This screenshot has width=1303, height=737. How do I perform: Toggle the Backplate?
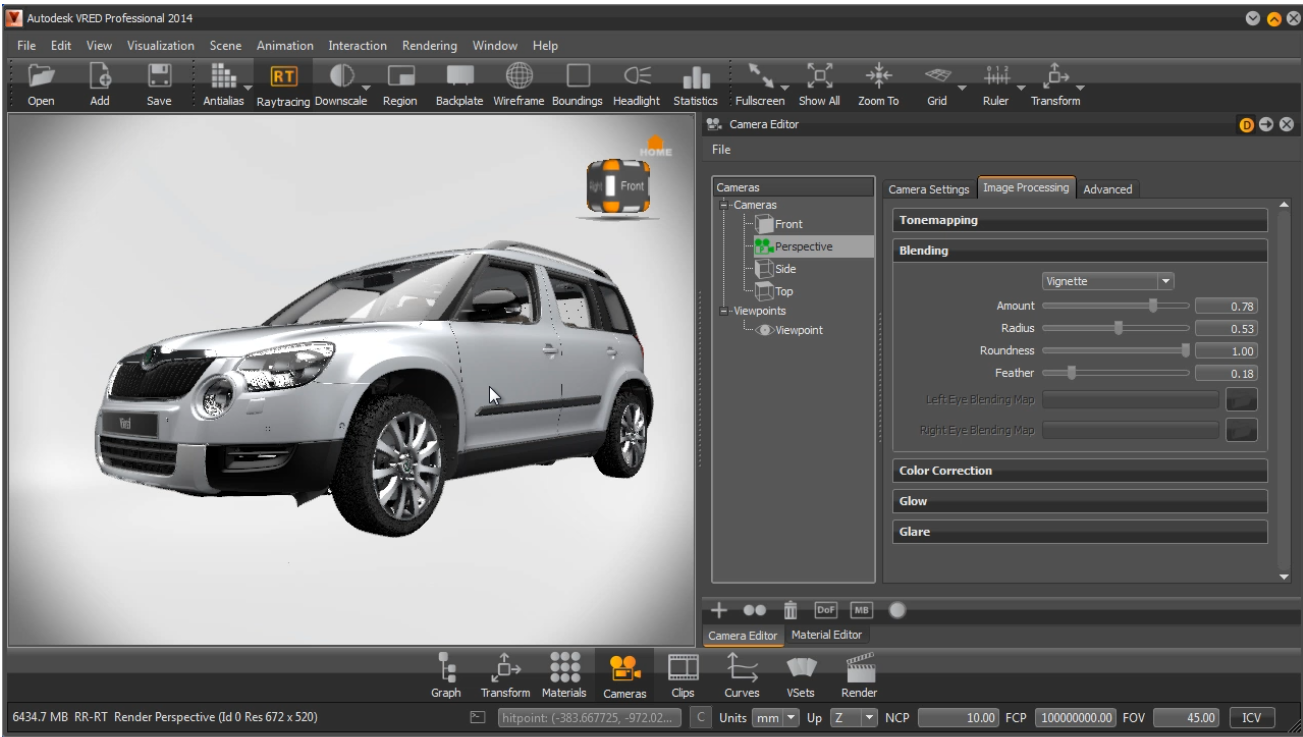tap(459, 77)
